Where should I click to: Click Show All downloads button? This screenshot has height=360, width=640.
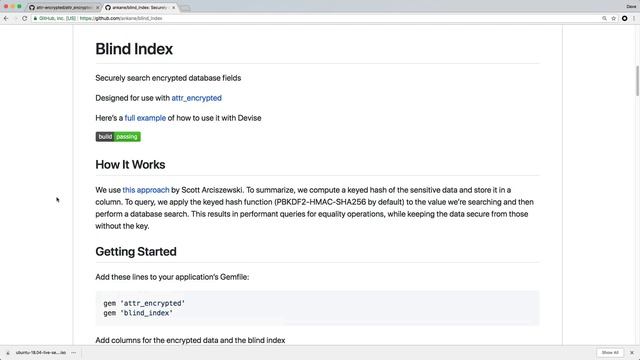pyautogui.click(x=610, y=353)
